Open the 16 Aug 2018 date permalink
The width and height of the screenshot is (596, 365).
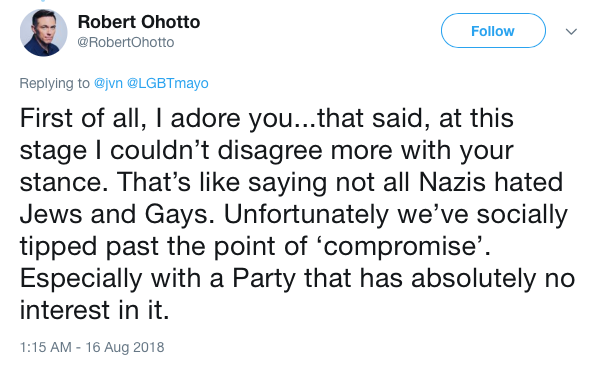[x=125, y=347]
